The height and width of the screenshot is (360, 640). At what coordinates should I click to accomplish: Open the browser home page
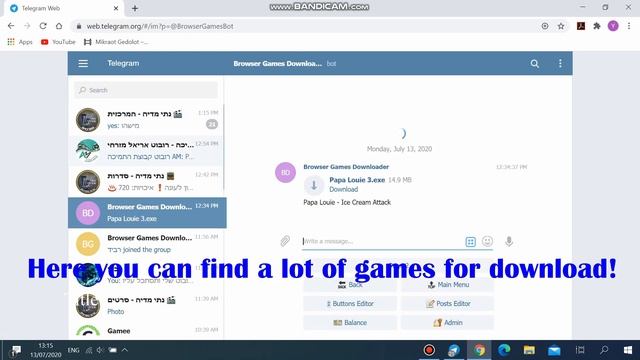59,26
